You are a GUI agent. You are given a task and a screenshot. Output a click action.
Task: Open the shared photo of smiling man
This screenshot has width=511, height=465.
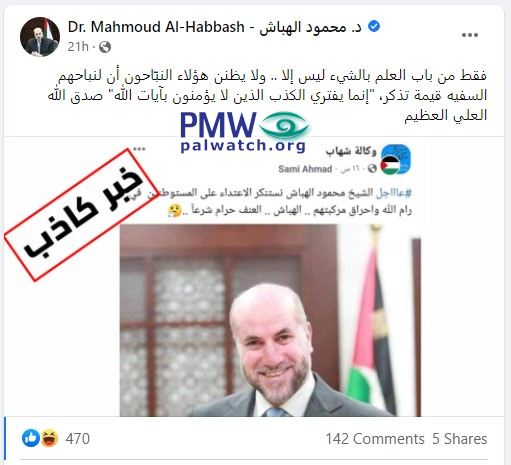[270, 320]
